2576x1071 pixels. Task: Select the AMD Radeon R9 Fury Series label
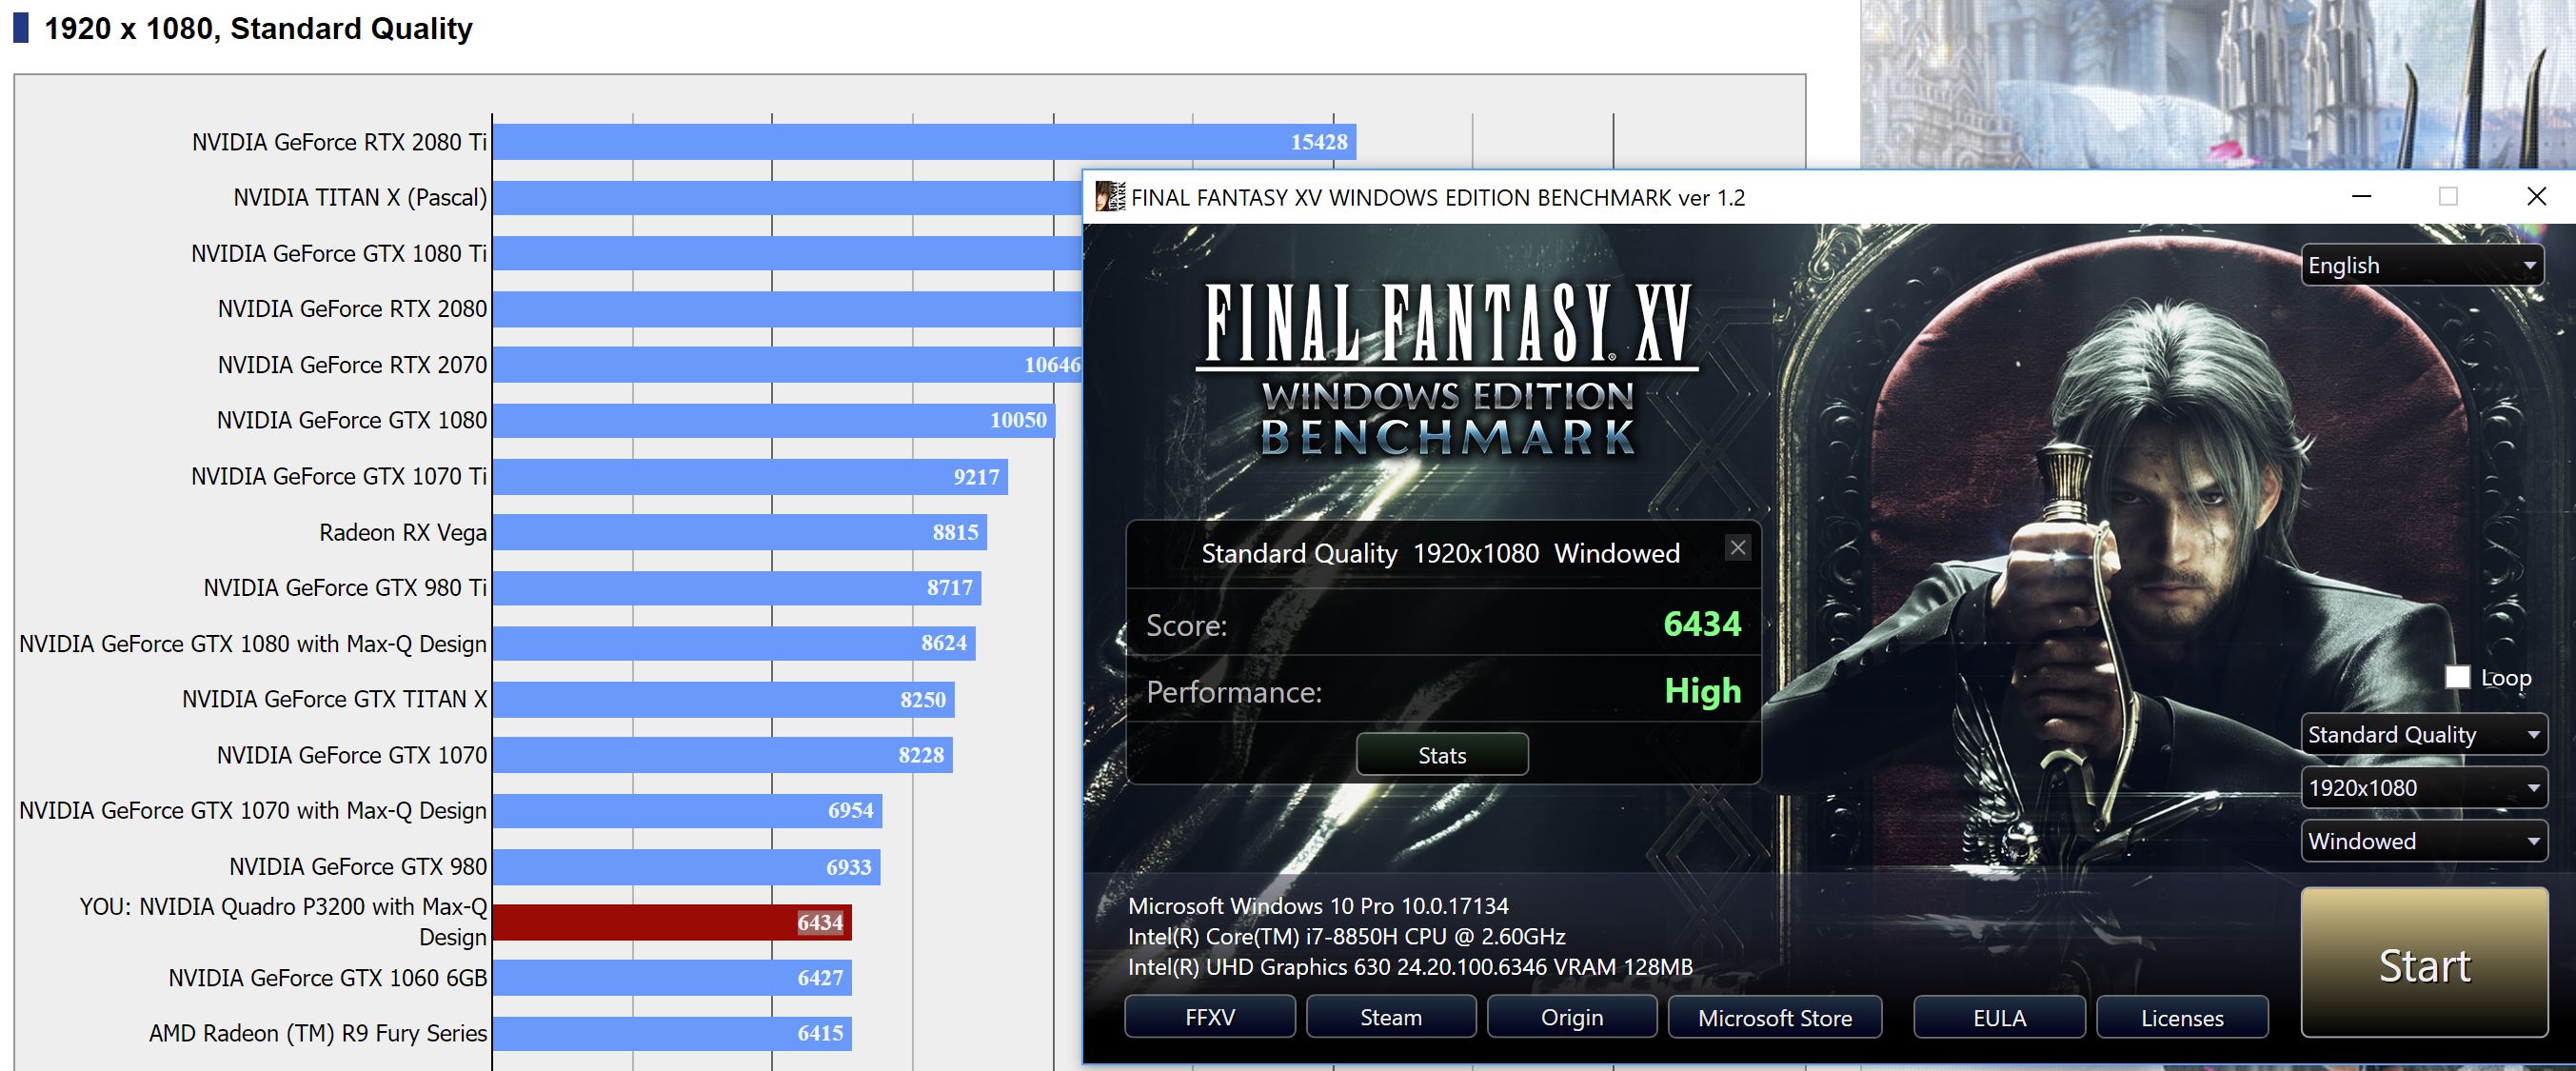click(x=318, y=1033)
